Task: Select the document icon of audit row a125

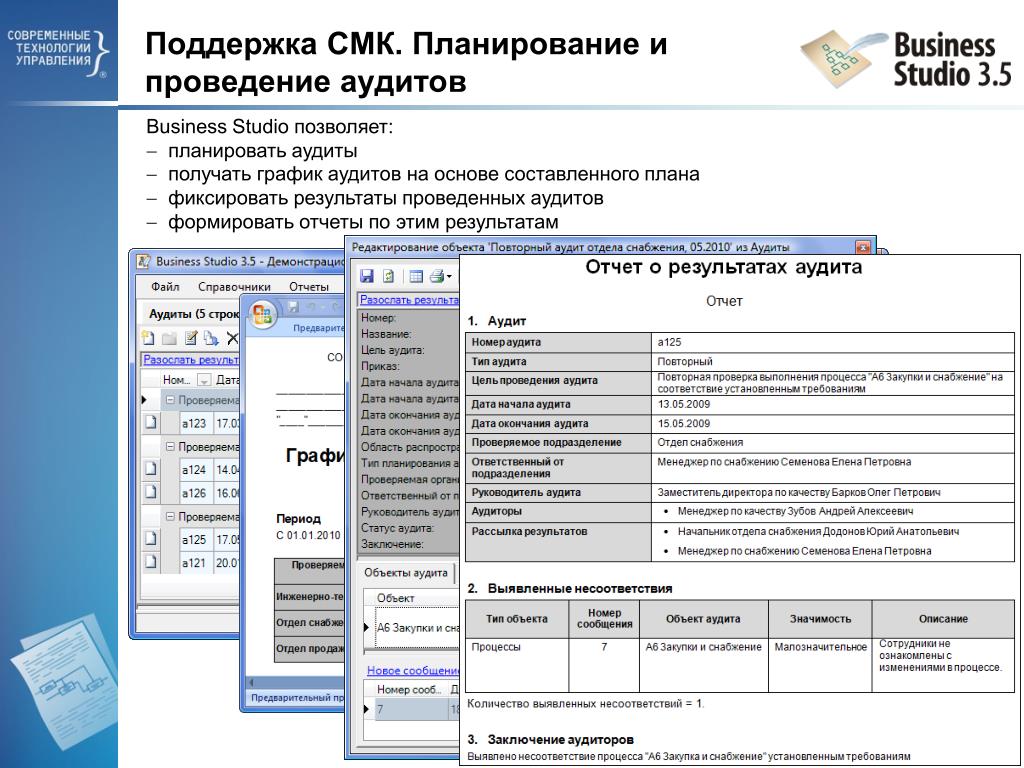Action: [151, 539]
